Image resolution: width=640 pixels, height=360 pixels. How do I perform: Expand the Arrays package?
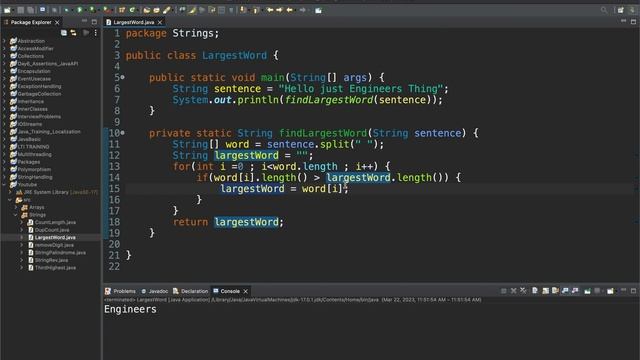tap(16, 207)
